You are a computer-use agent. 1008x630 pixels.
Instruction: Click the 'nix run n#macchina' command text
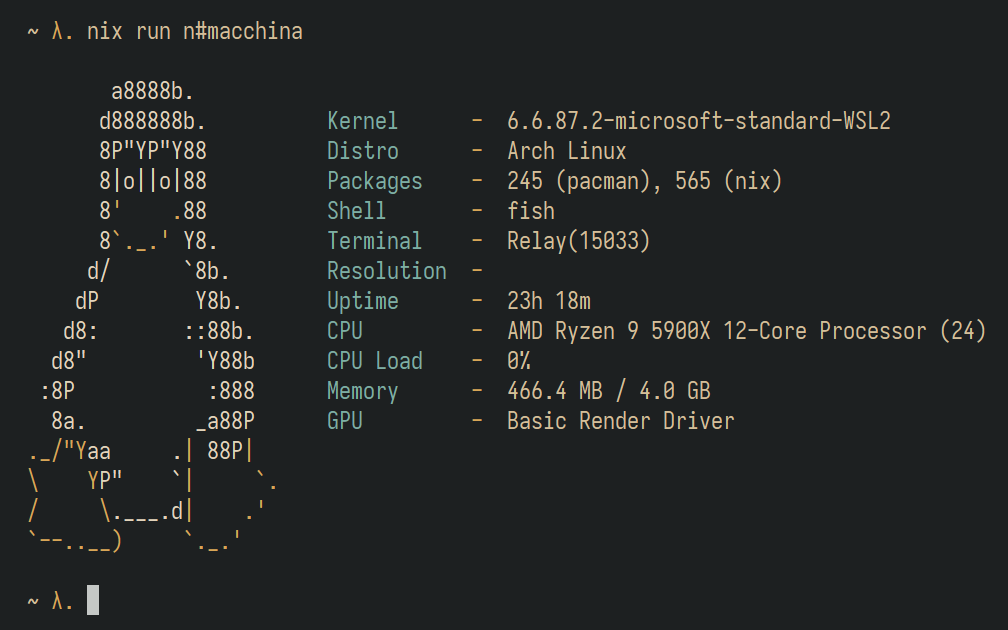coord(195,32)
